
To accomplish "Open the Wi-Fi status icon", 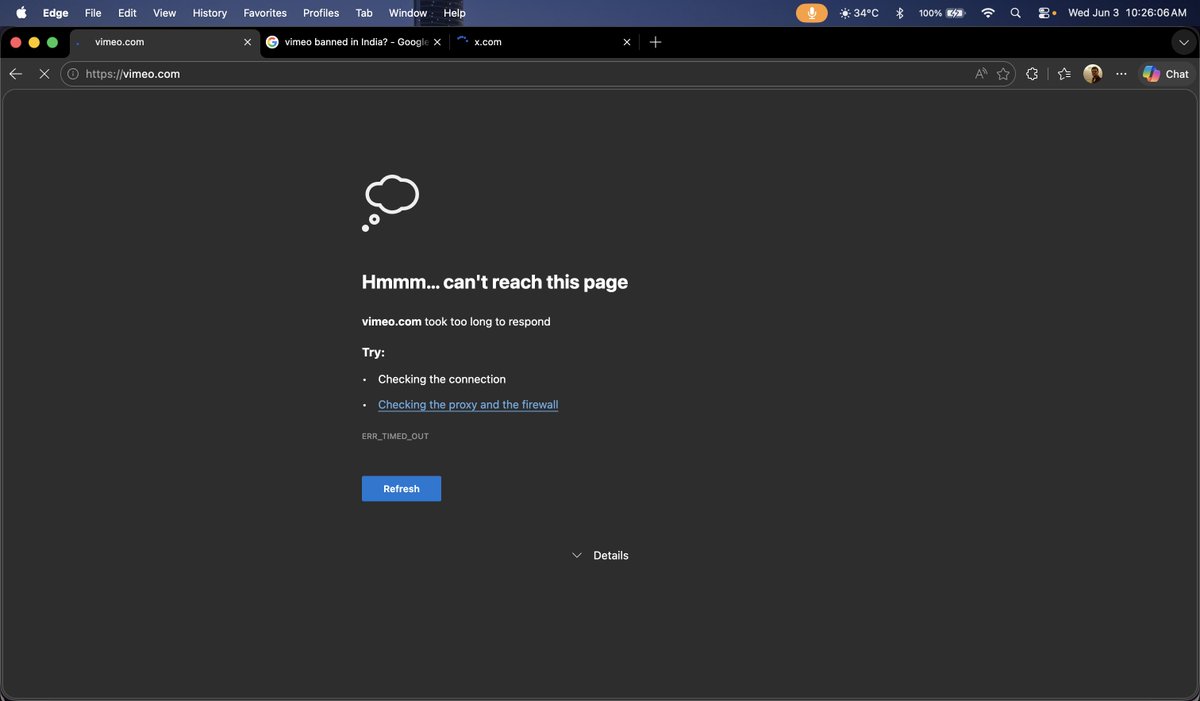I will (988, 13).
